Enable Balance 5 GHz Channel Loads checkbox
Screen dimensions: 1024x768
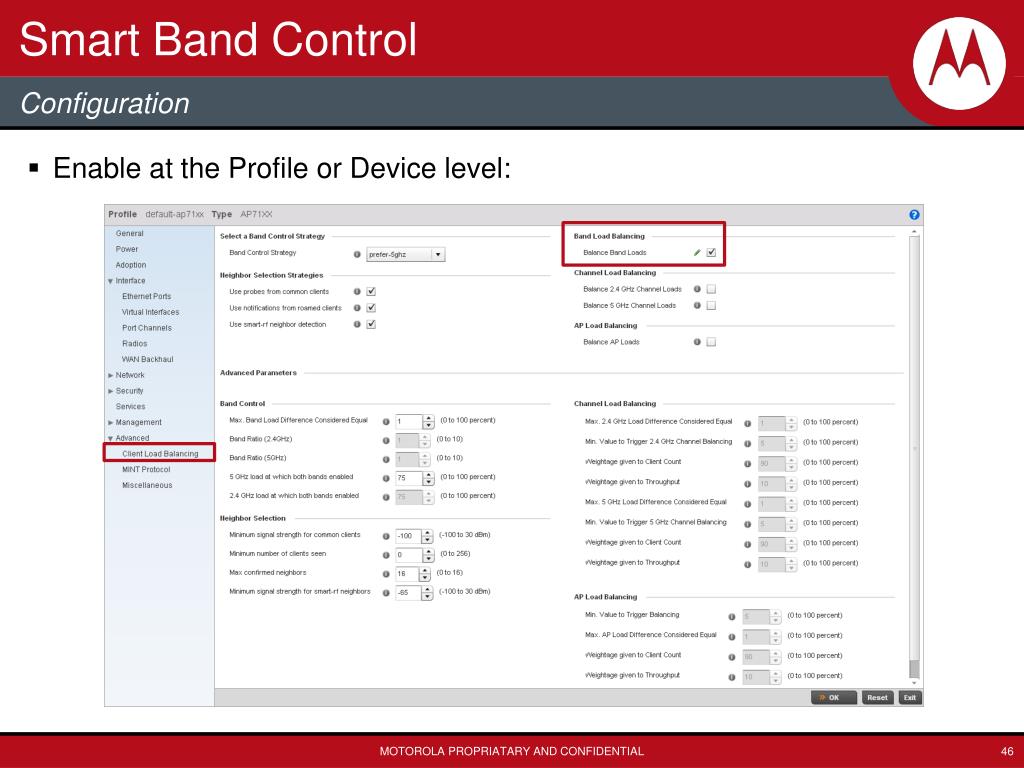tap(711, 305)
